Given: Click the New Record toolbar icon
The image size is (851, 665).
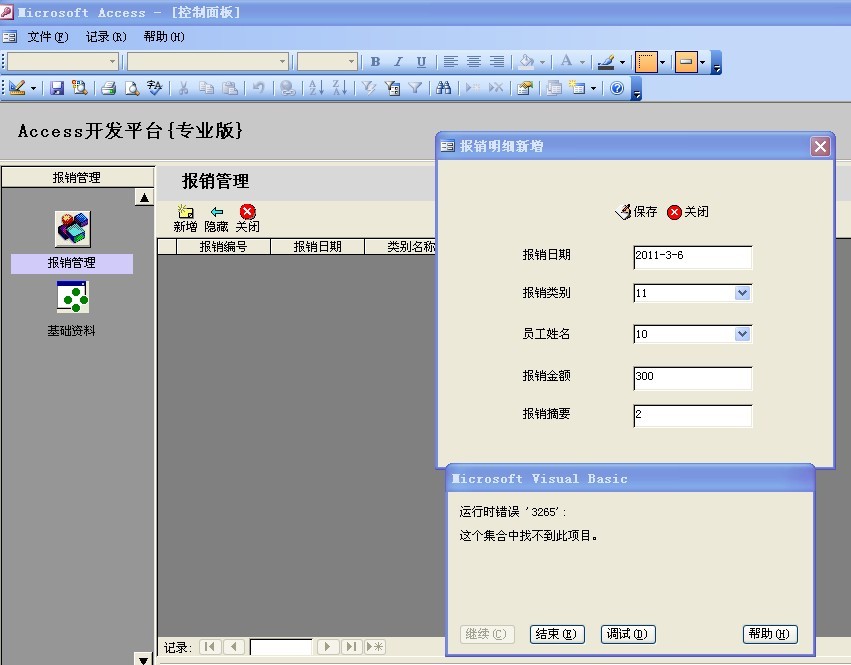Looking at the screenshot, I should (473, 88).
